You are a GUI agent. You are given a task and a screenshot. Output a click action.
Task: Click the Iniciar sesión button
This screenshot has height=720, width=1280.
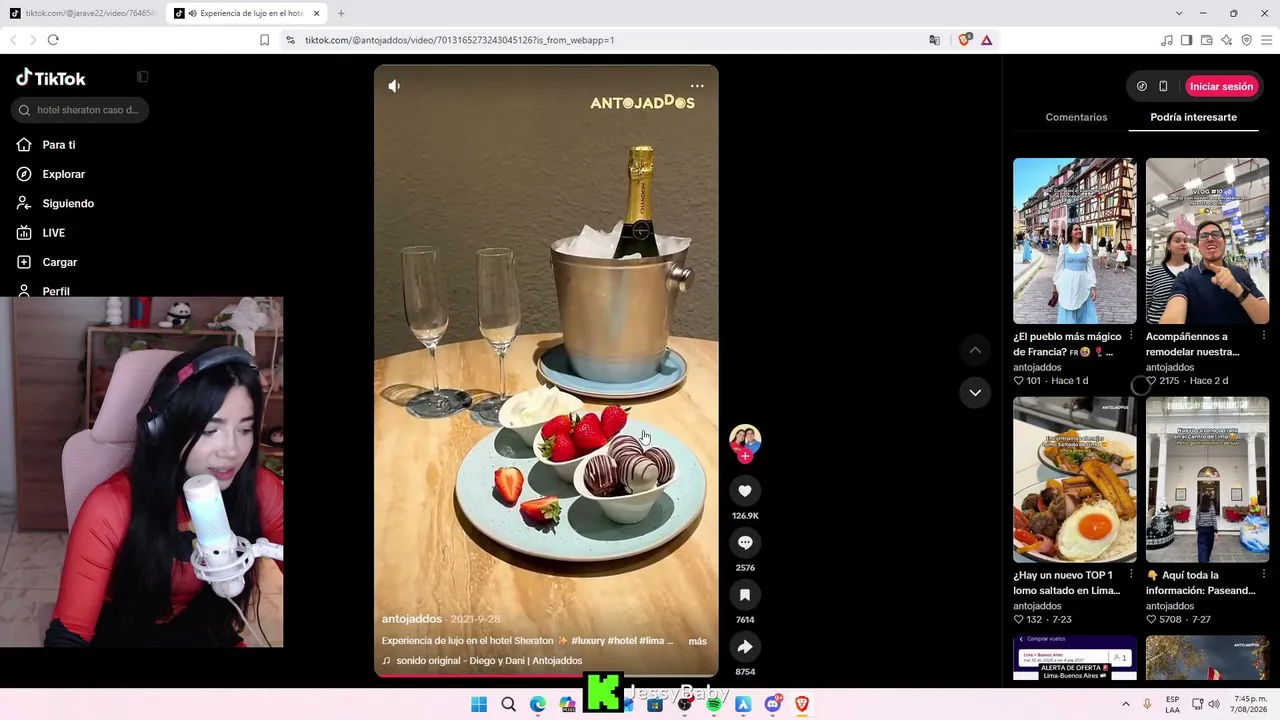(1221, 86)
